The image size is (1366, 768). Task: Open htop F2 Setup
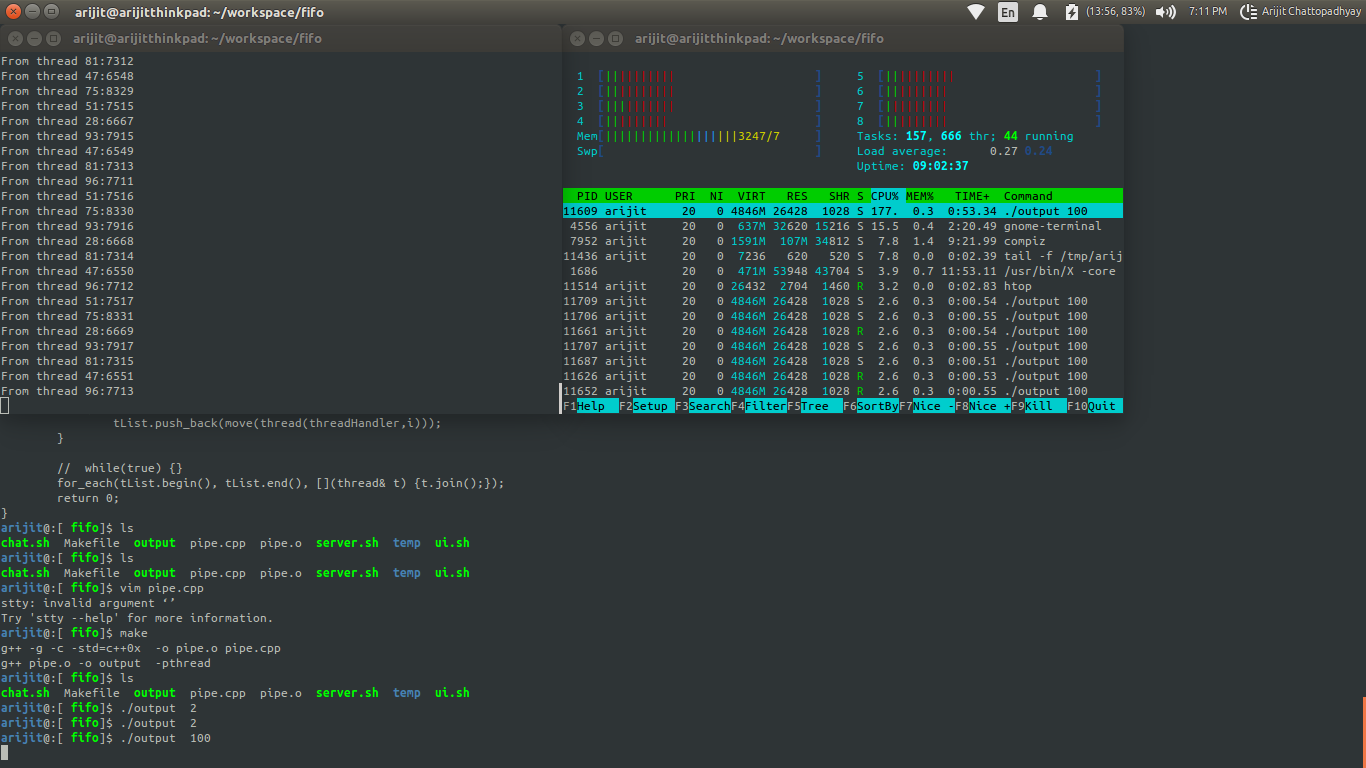[x=646, y=406]
